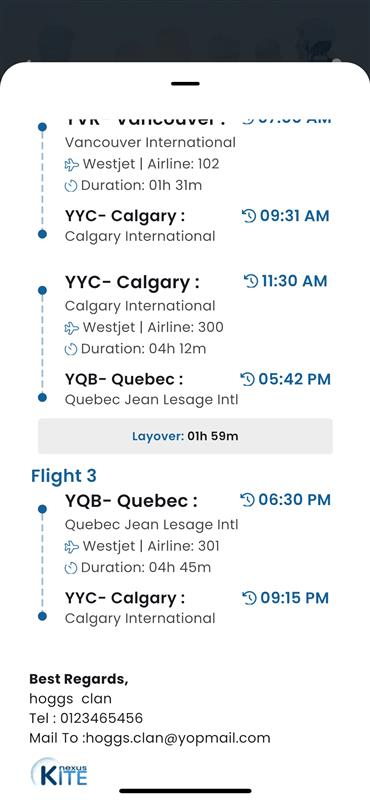Tap the home indicator bar at the bottom
This screenshot has width=370, height=800.
[x=185, y=791]
